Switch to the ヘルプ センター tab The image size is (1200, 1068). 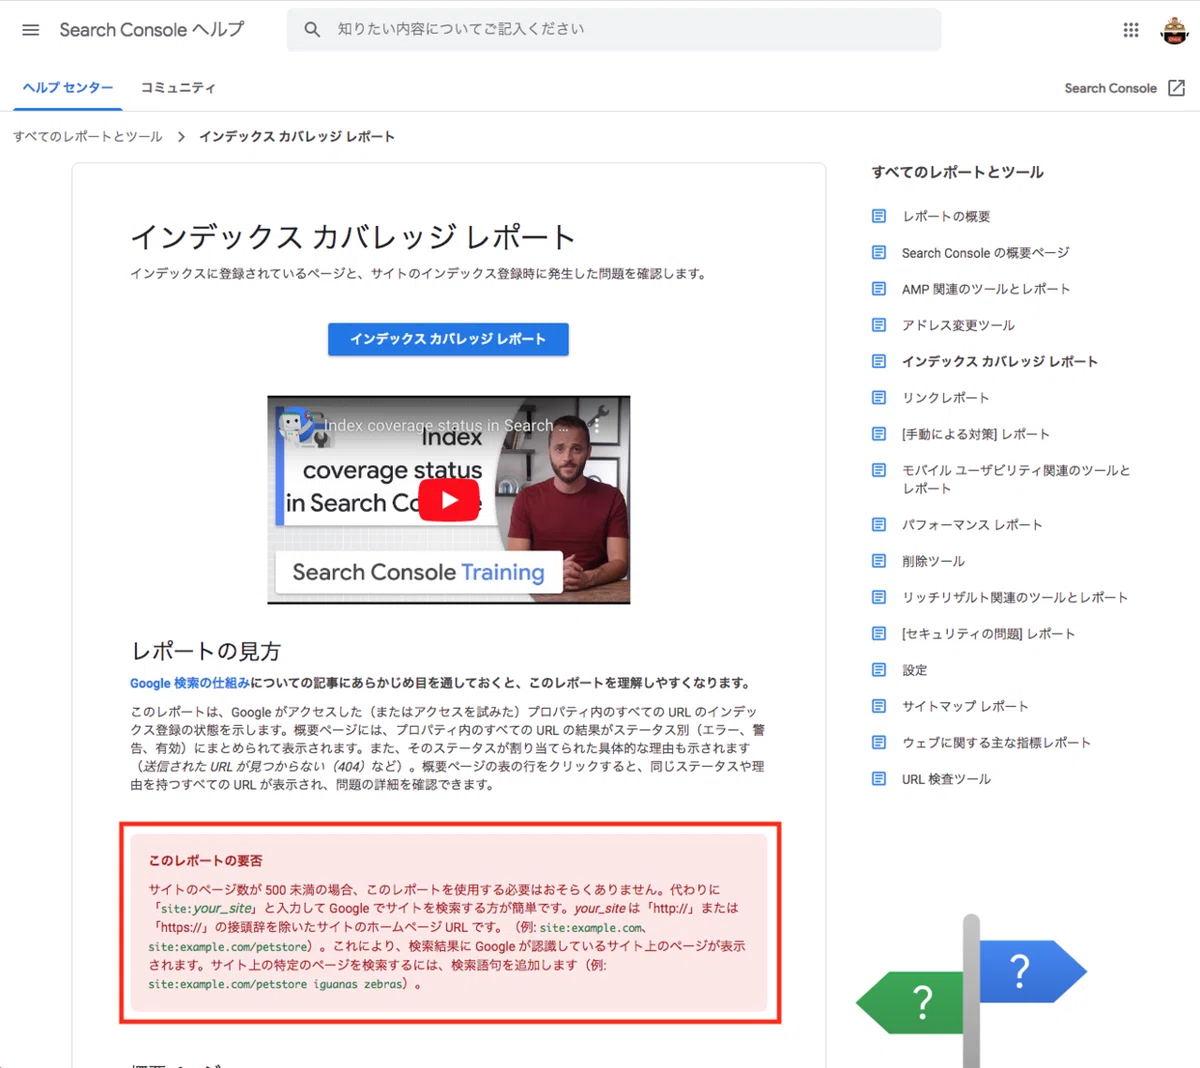(x=68, y=88)
